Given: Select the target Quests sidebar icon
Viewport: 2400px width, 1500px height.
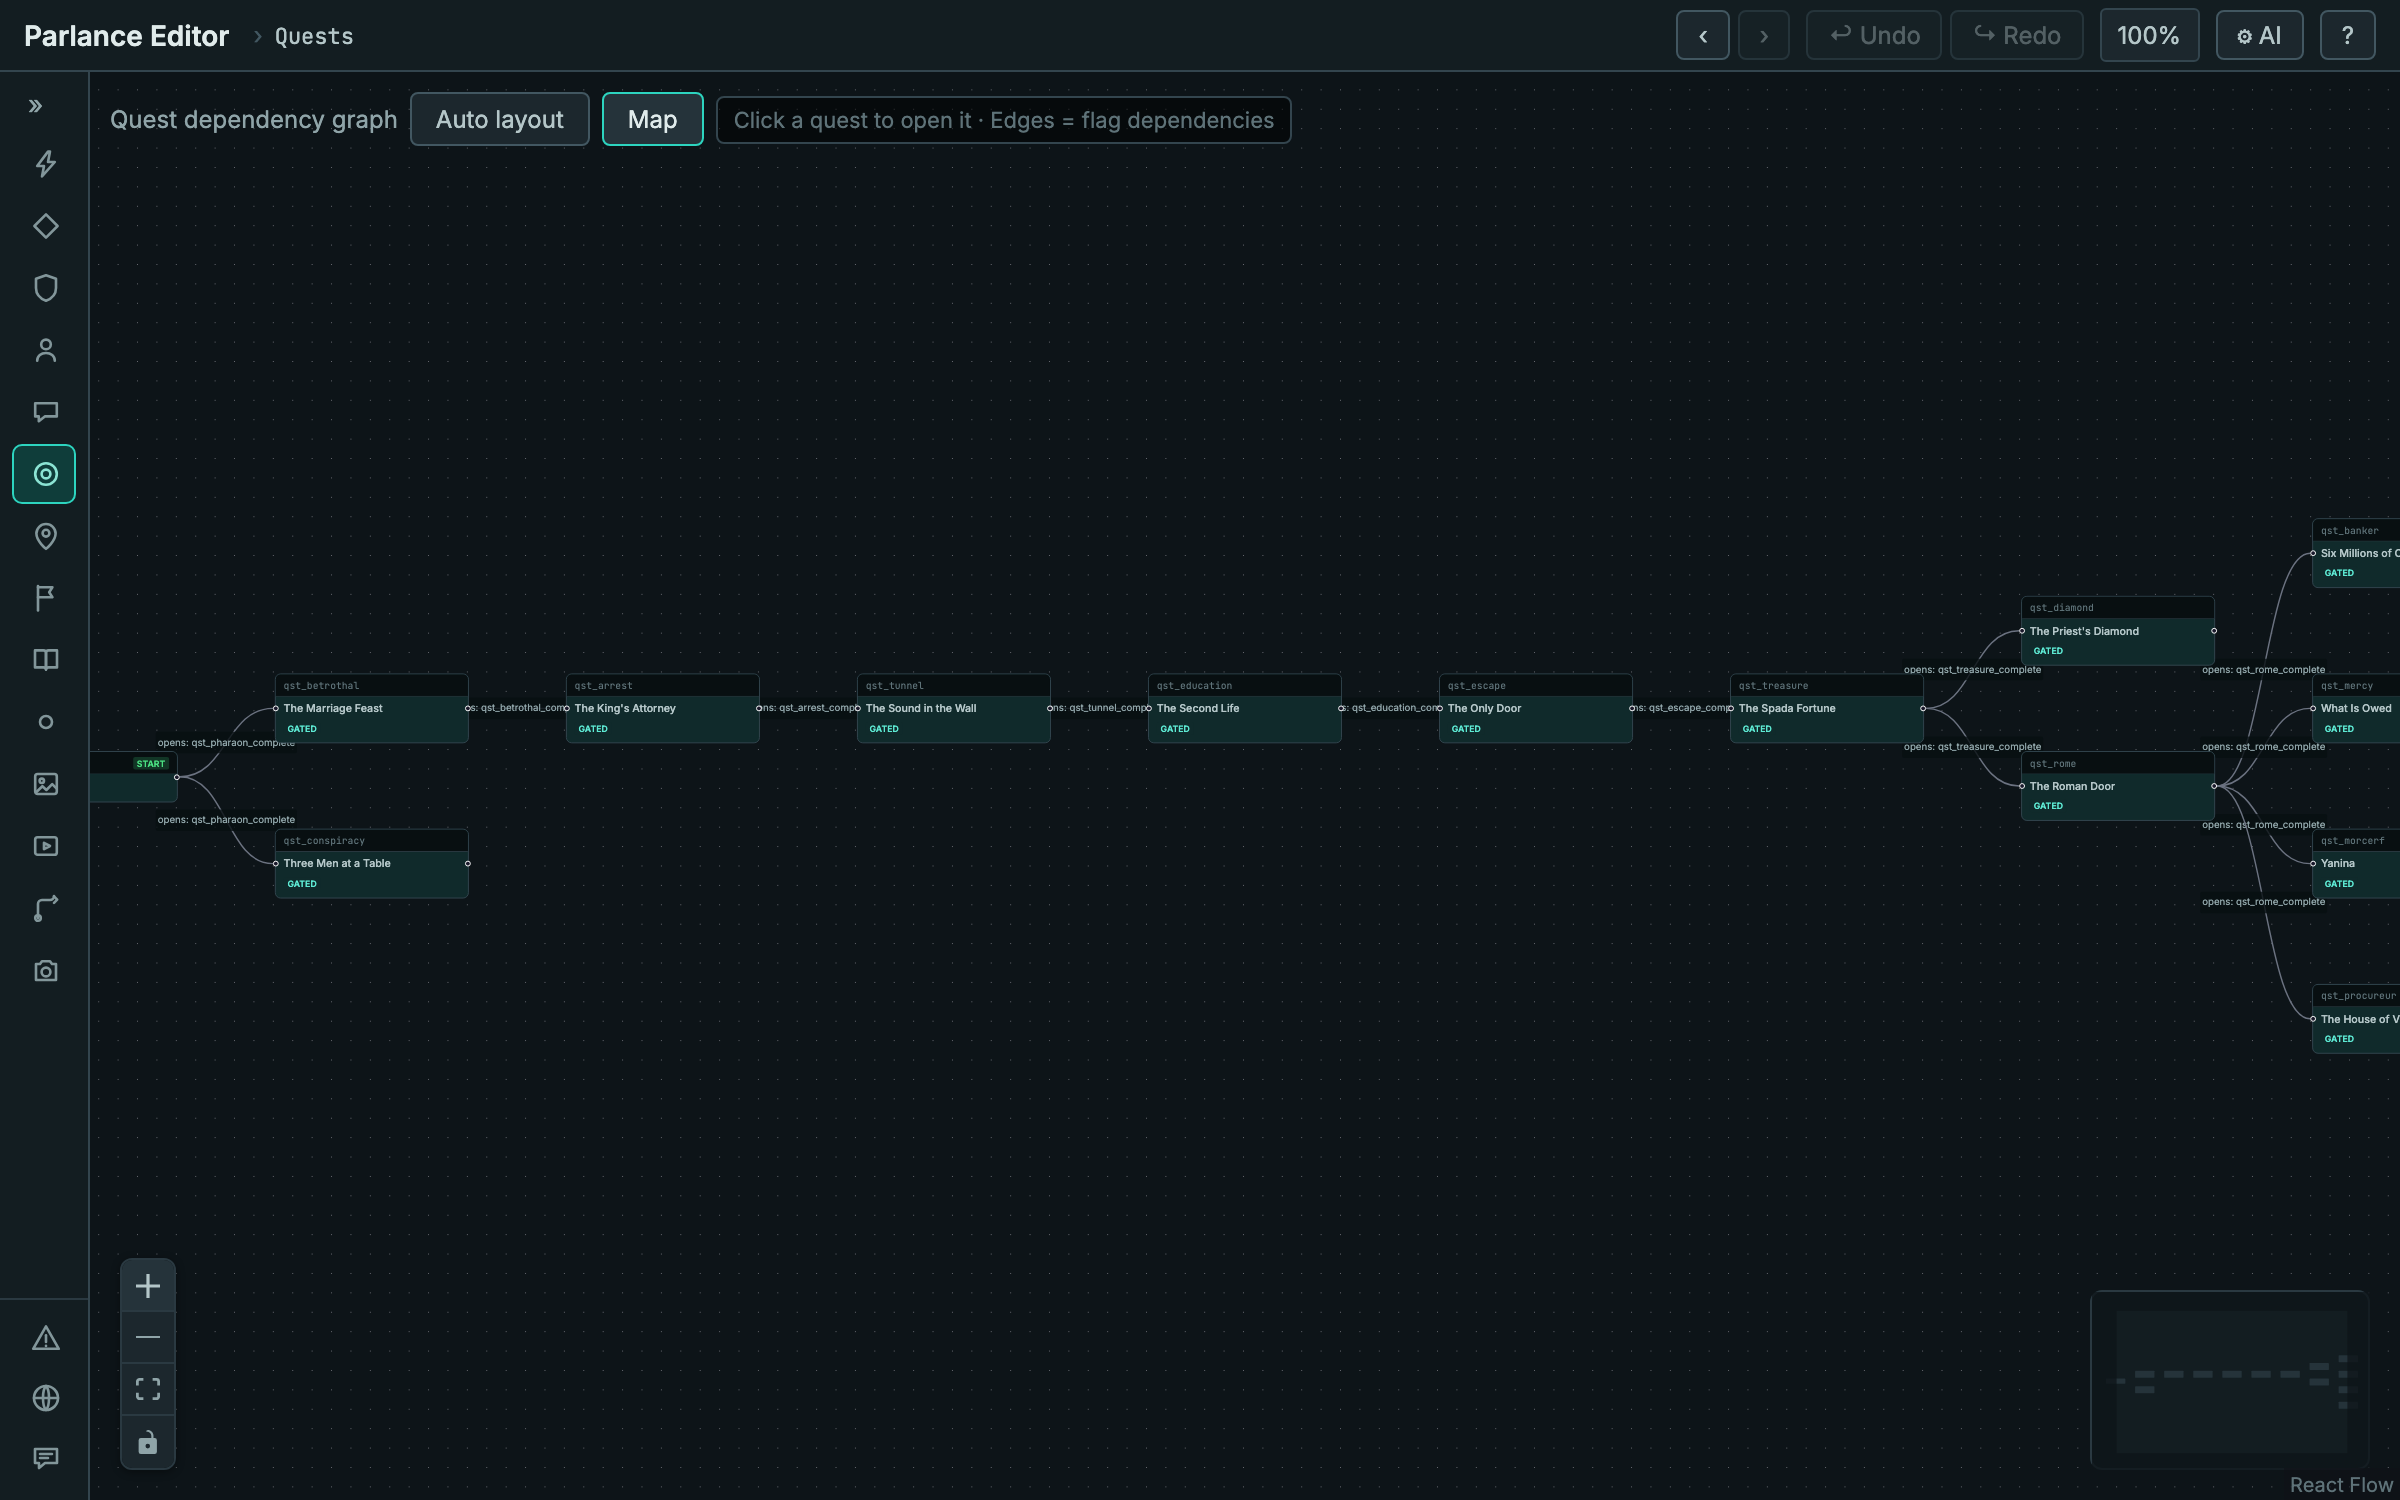Looking at the screenshot, I should [x=45, y=474].
